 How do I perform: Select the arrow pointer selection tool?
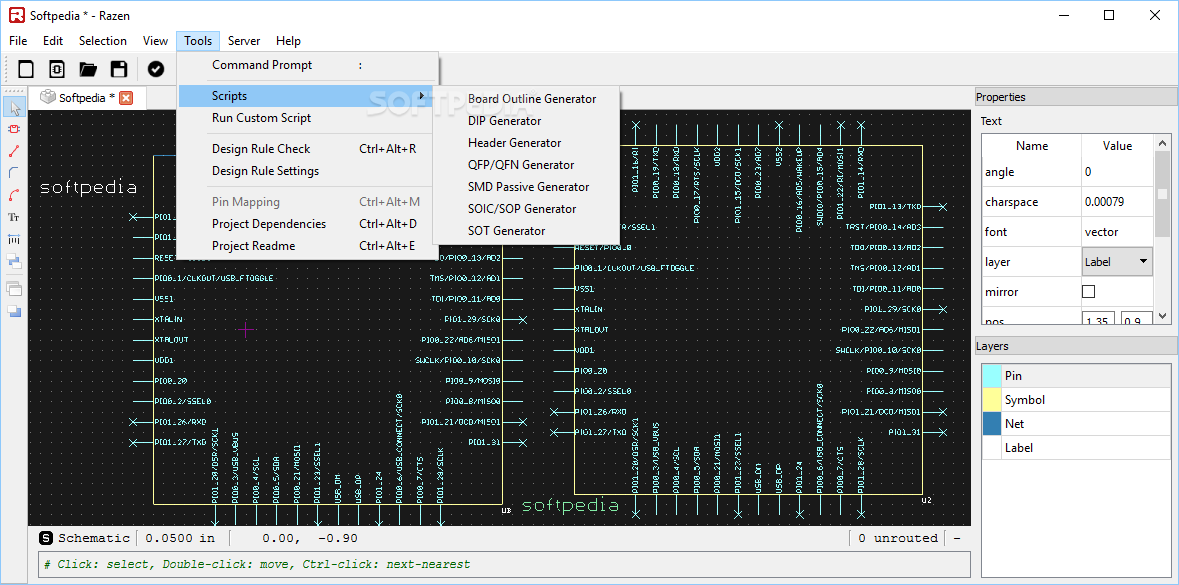[14, 107]
